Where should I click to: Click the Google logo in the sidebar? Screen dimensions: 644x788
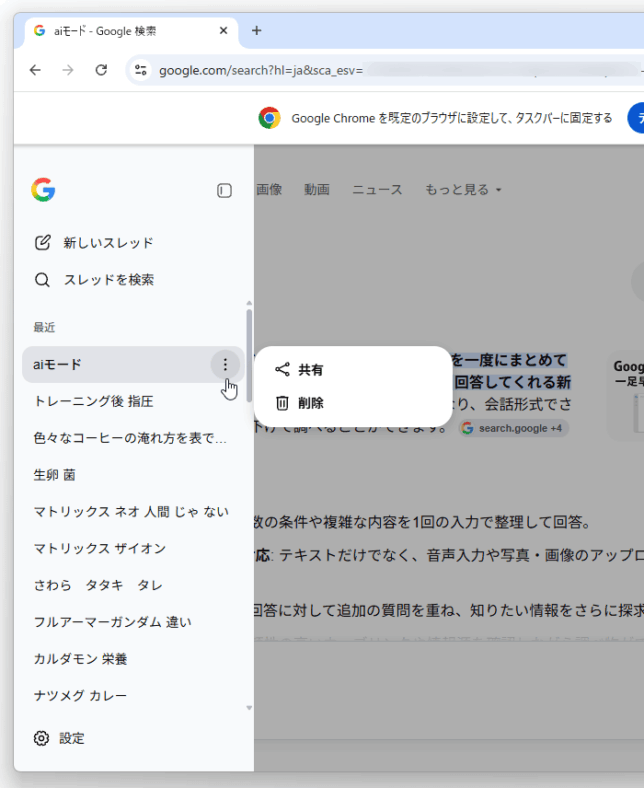(43, 190)
